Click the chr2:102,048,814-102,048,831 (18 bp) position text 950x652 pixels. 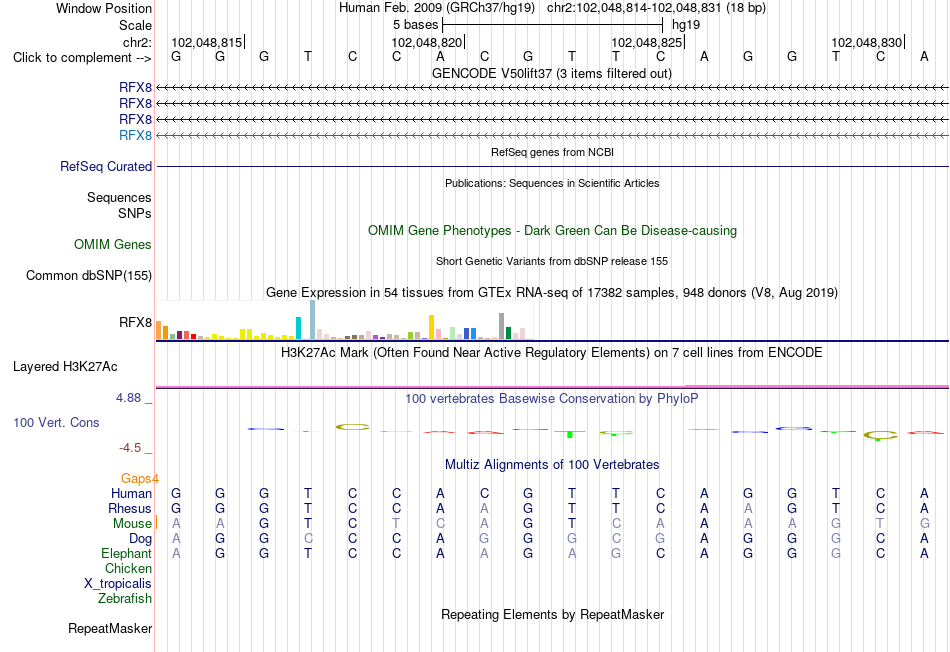656,8
